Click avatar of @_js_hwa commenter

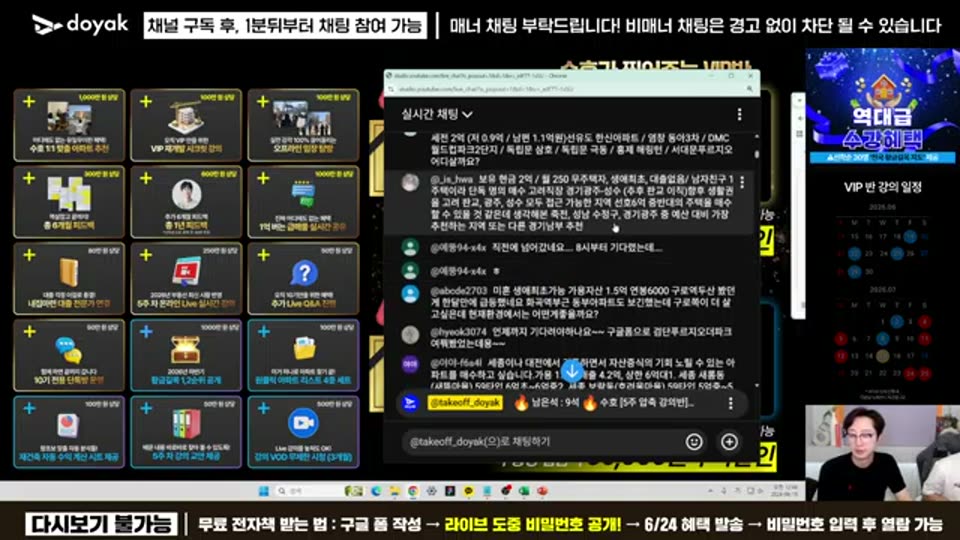[x=410, y=182]
